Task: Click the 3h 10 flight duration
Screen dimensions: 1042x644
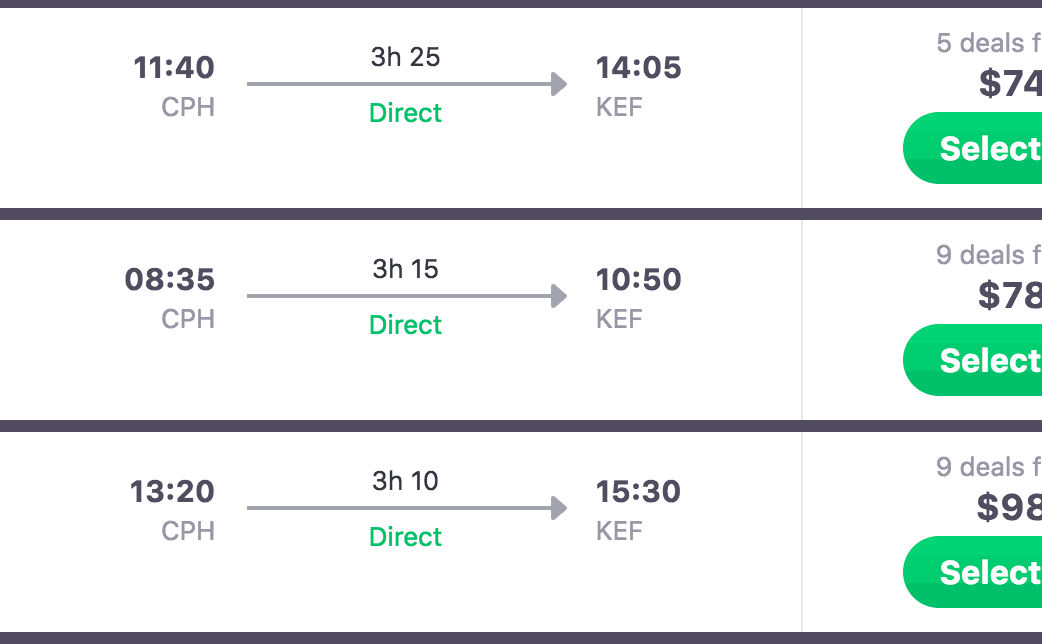Action: click(x=406, y=481)
